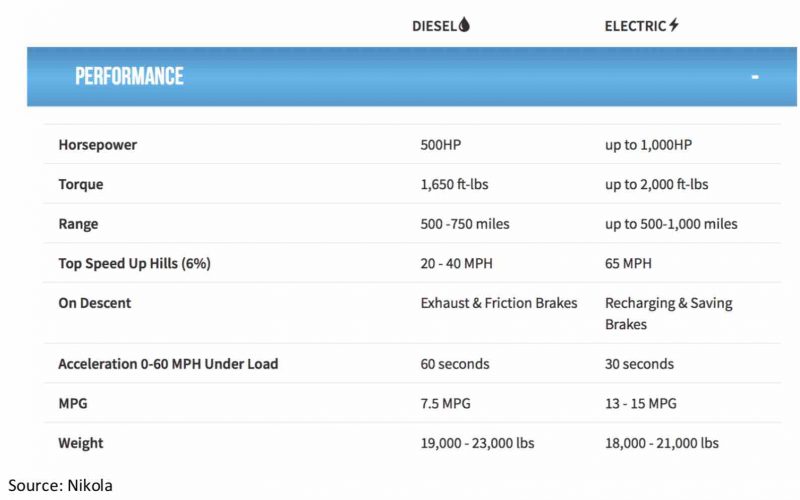Image resolution: width=800 pixels, height=500 pixels.
Task: Click Top Speed Up Hills (6%) label
Action: [x=134, y=264]
